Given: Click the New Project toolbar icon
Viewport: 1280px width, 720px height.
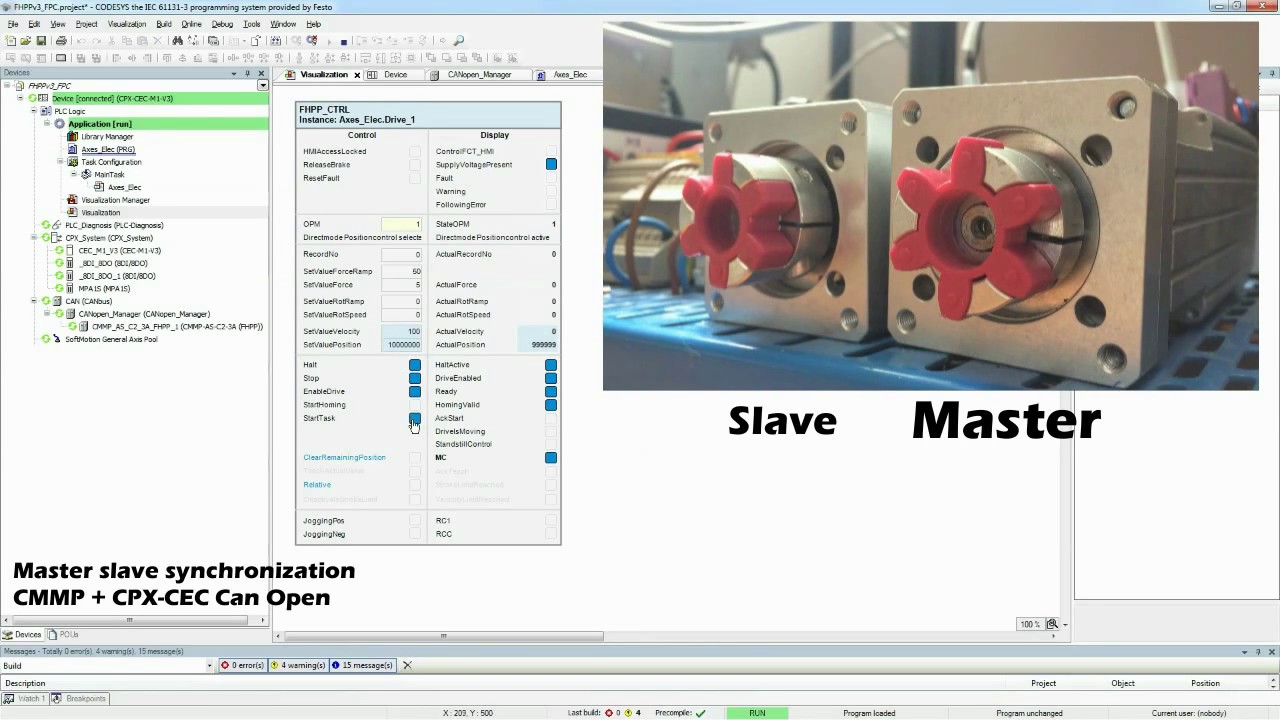Looking at the screenshot, I should [10, 41].
